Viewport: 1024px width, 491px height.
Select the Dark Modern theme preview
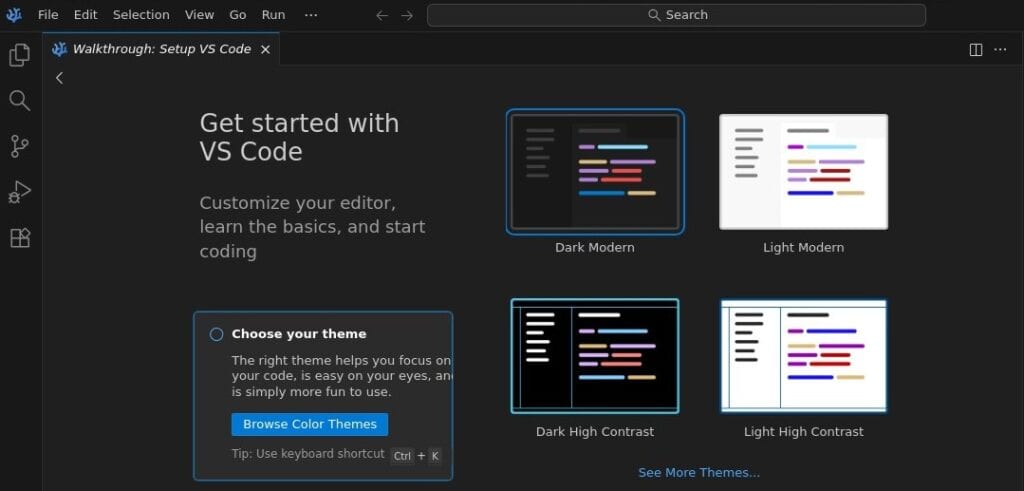click(x=595, y=172)
